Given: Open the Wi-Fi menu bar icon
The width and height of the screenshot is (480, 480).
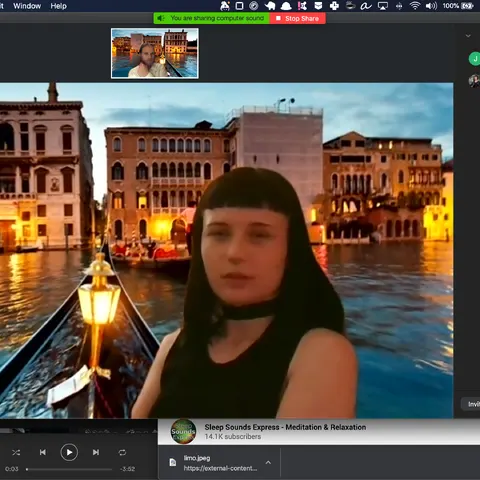Looking at the screenshot, I should 415,6.
